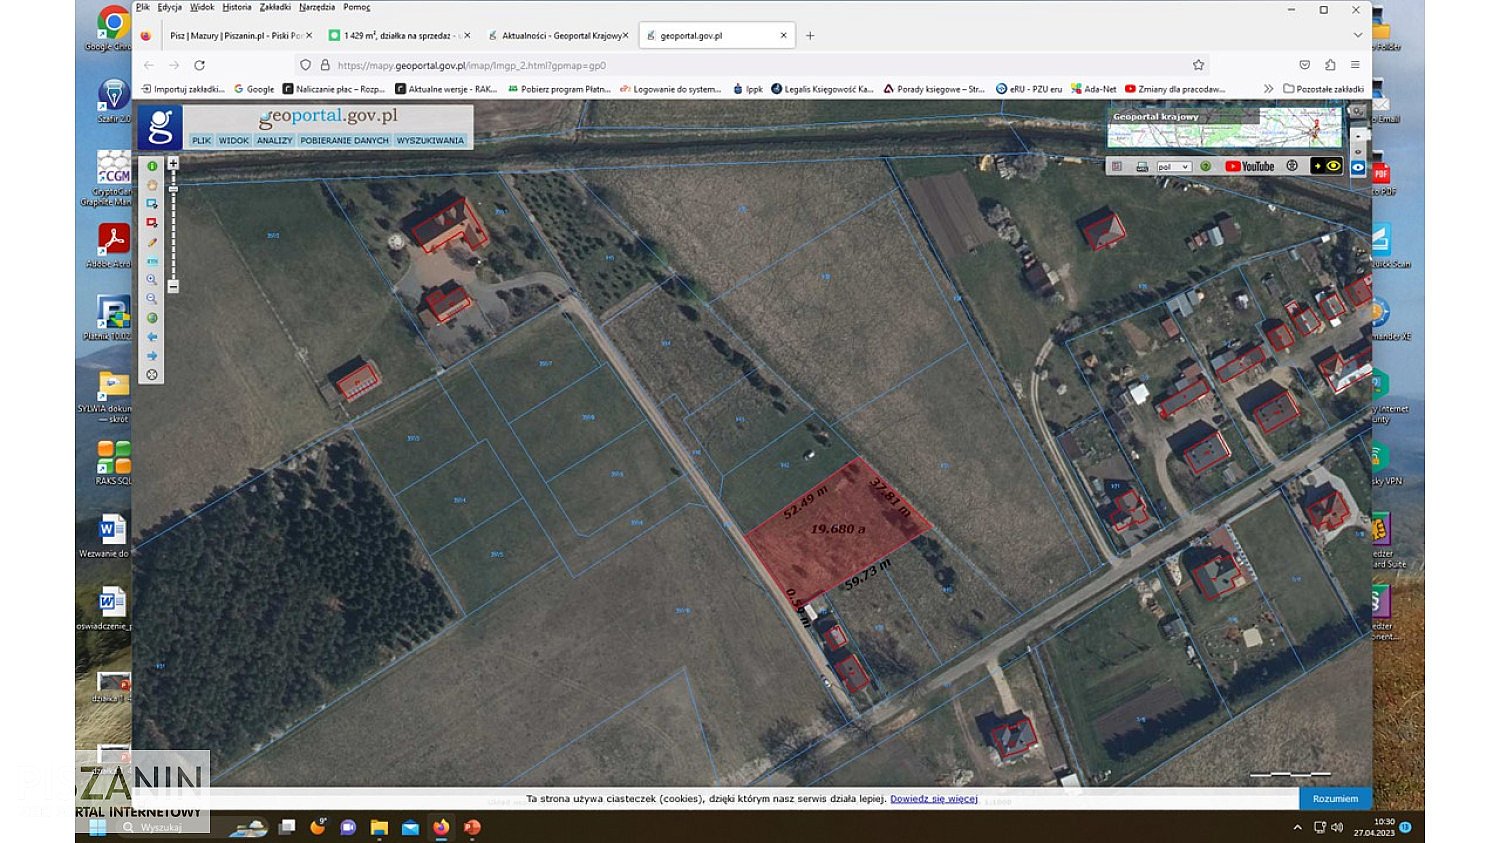Go to previous map view arrow
The height and width of the screenshot is (843, 1500).
coord(152,337)
